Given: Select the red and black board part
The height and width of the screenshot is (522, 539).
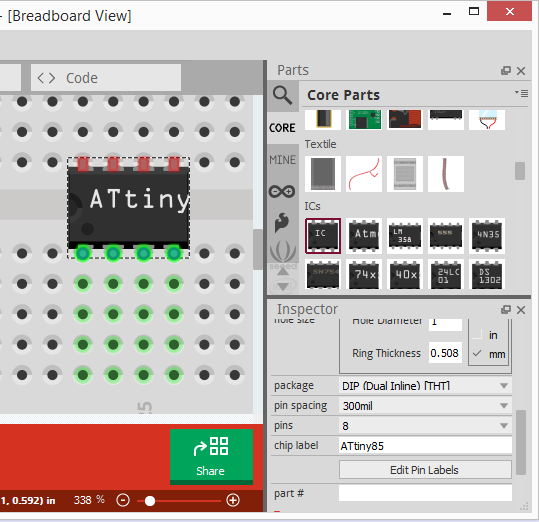Looking at the screenshot, I should (x=405, y=120).
